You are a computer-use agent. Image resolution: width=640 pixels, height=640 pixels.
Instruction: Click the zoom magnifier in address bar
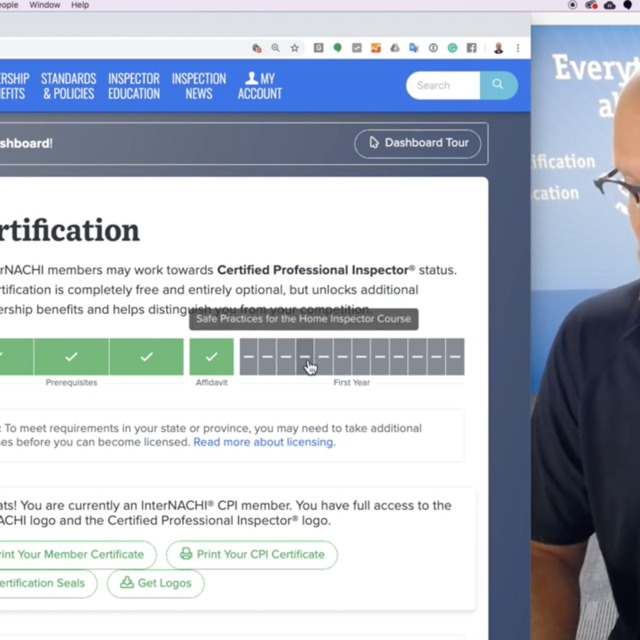pyautogui.click(x=276, y=47)
